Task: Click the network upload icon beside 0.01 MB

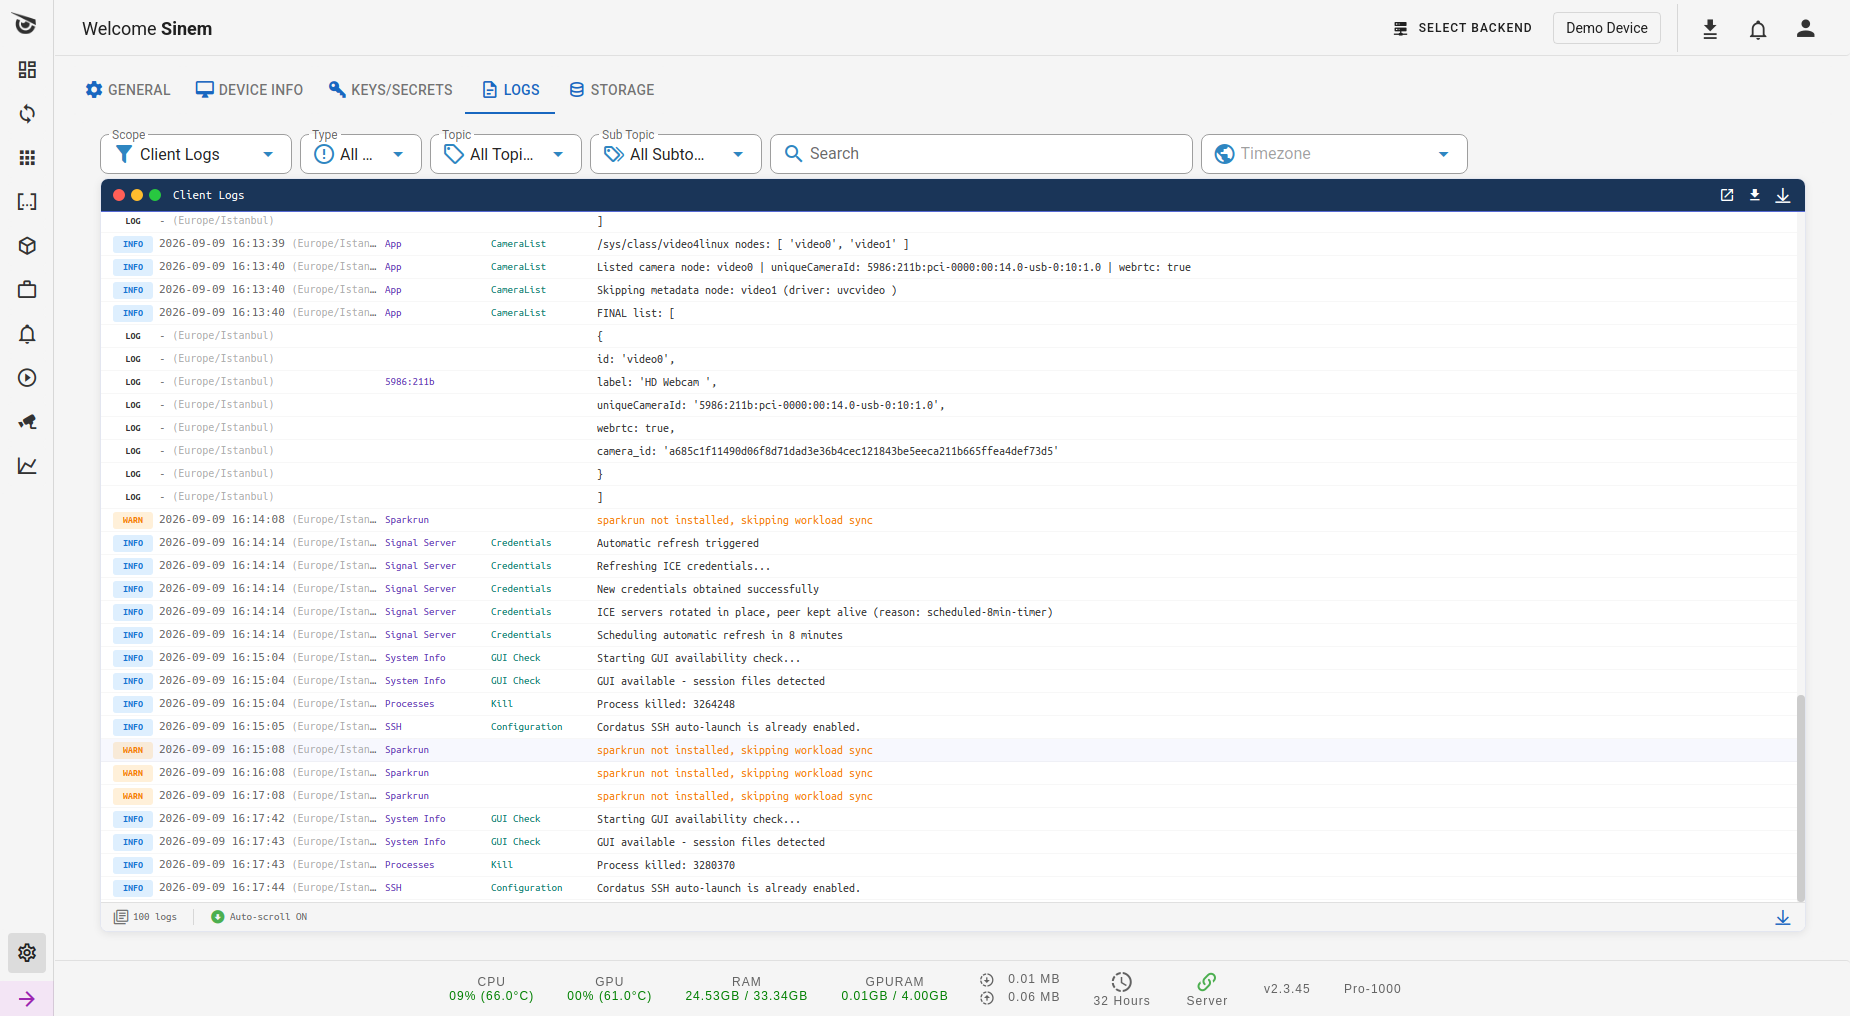Action: tap(987, 979)
